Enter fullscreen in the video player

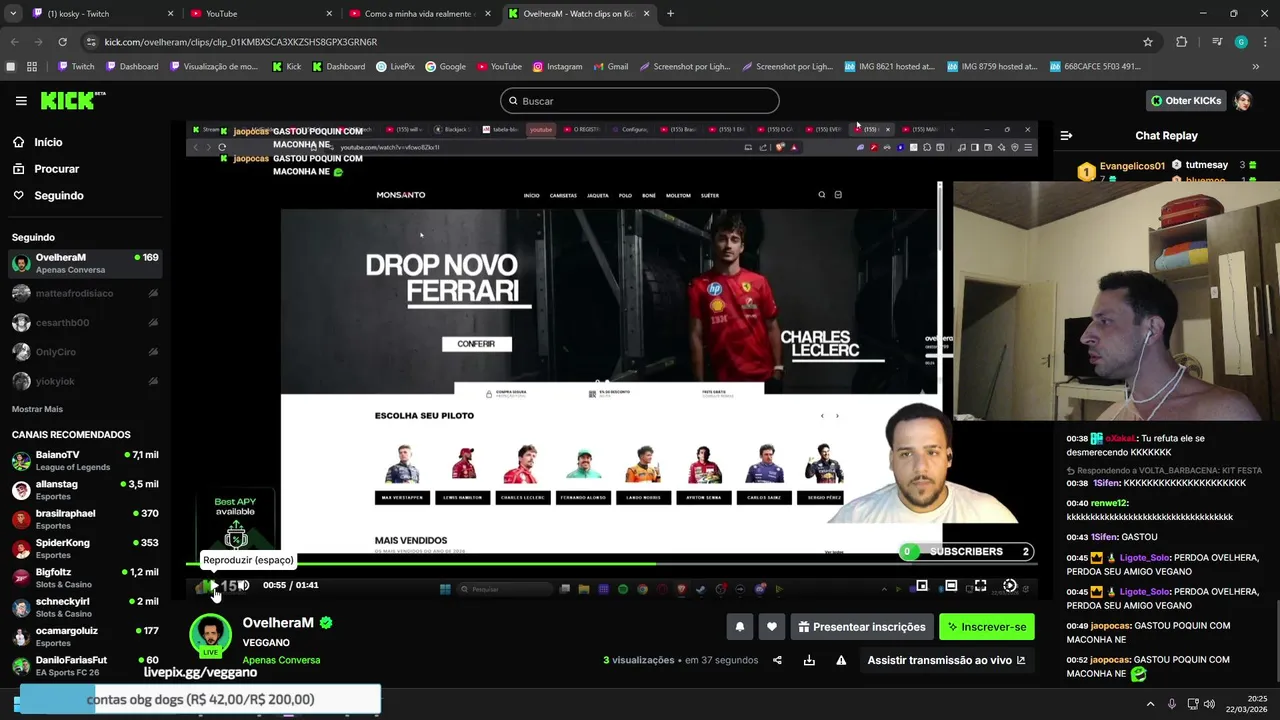[980, 586]
